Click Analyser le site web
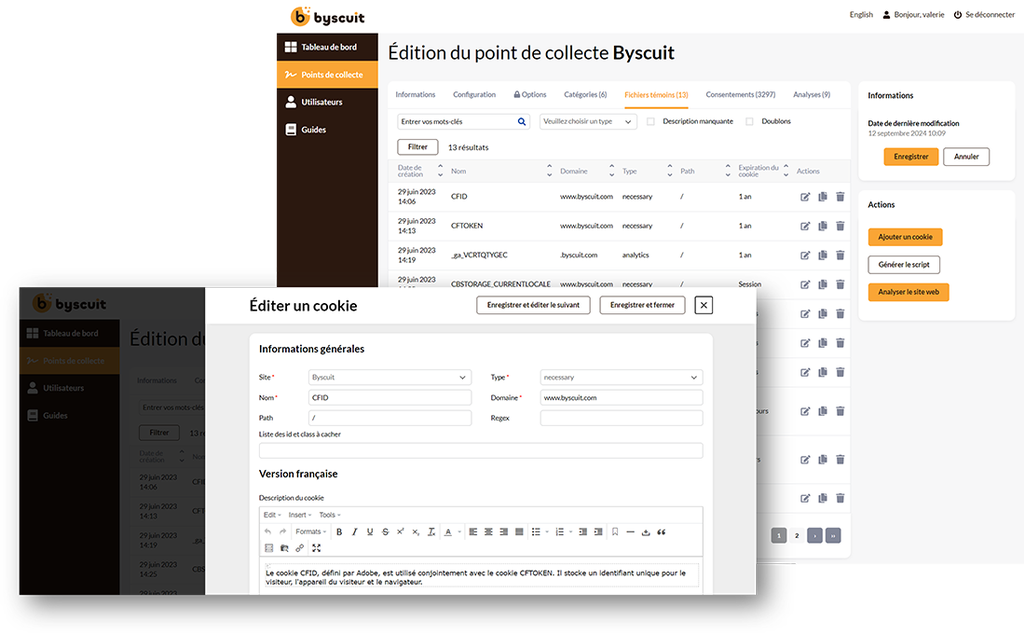Viewport: 1024px width, 634px height. 908,292
